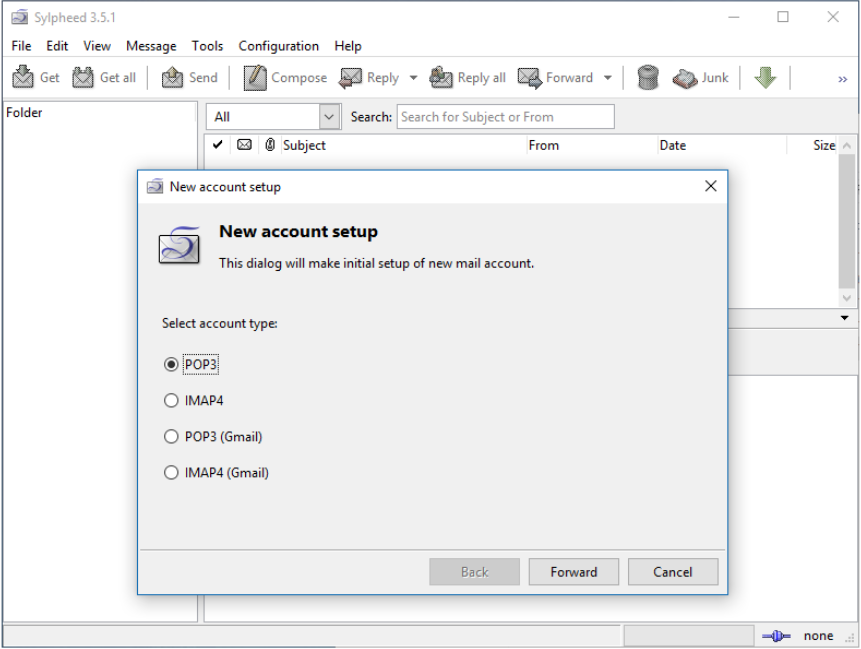Open the Reply dropdown arrow
This screenshot has width=861, height=649.
pos(413,78)
